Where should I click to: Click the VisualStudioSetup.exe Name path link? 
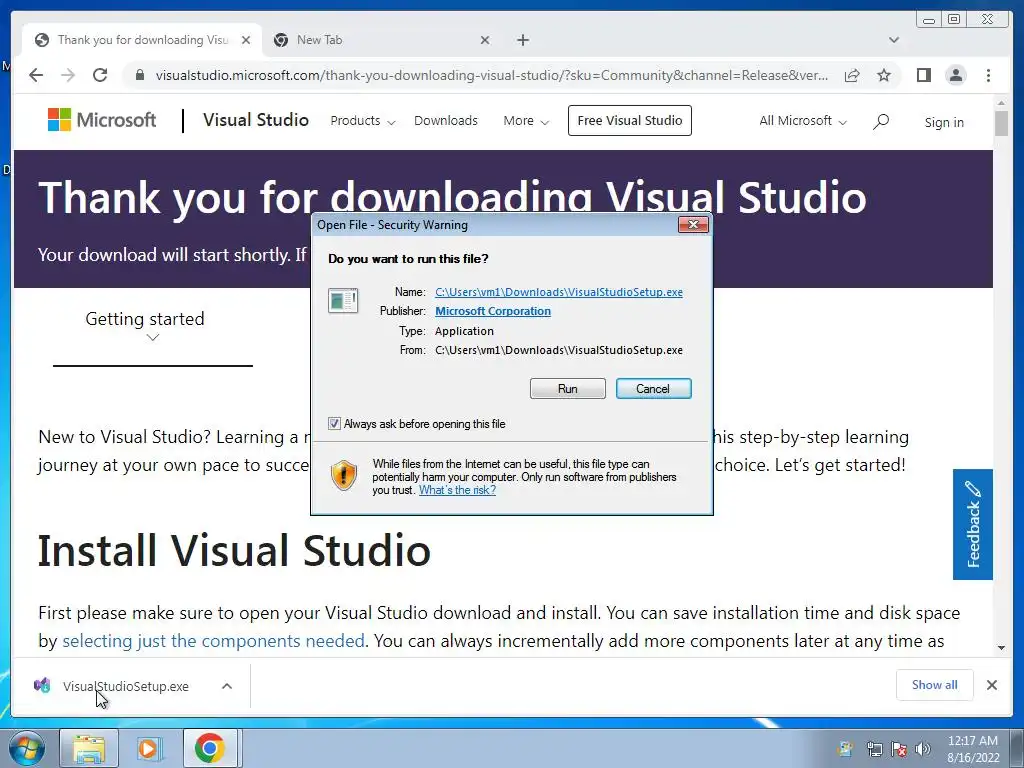point(559,292)
